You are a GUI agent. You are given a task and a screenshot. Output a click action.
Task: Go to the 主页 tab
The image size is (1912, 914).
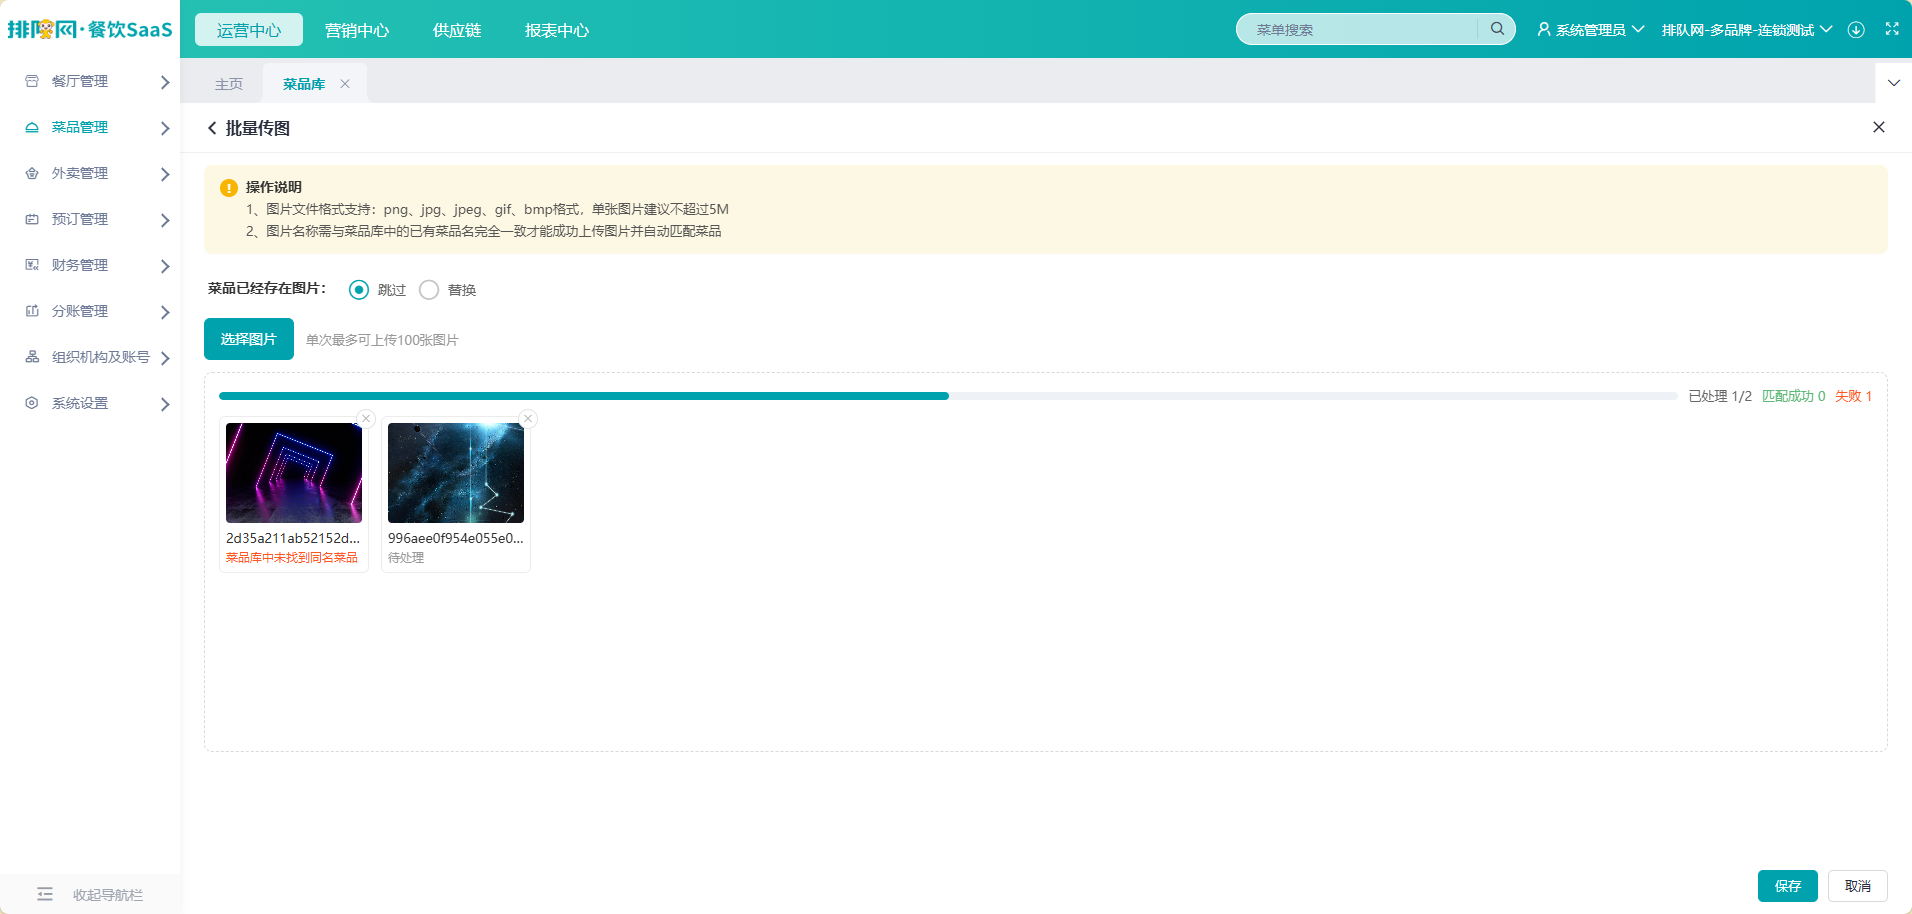(229, 84)
